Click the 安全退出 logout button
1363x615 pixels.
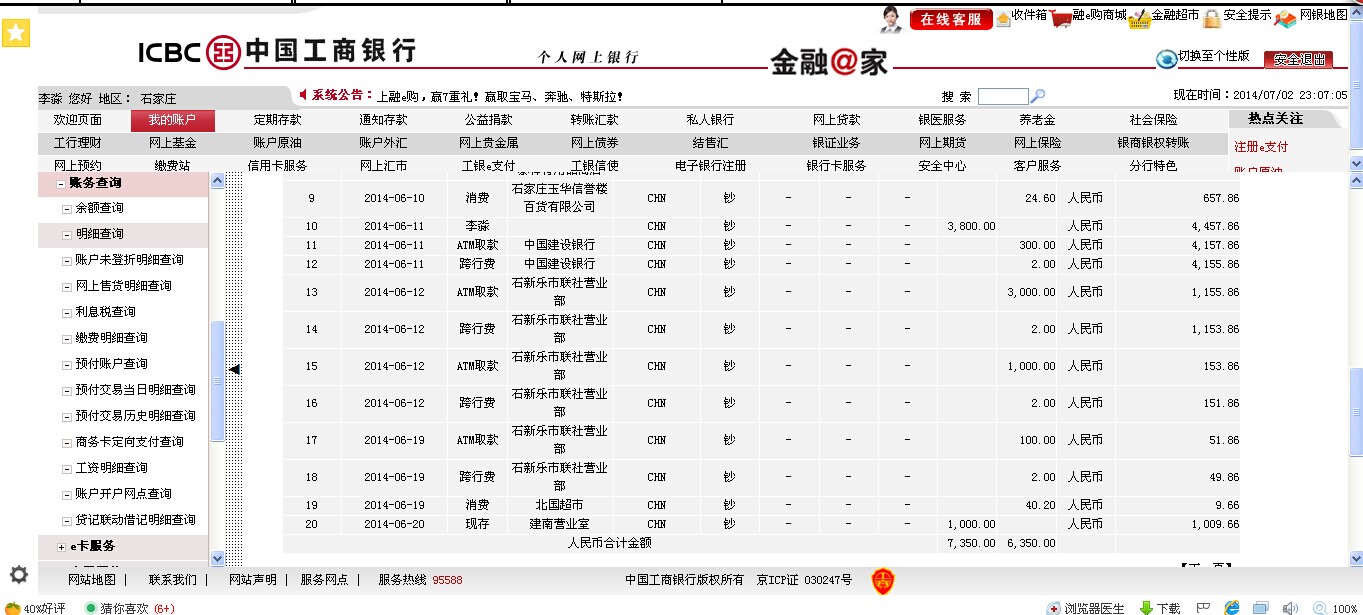click(x=1298, y=60)
